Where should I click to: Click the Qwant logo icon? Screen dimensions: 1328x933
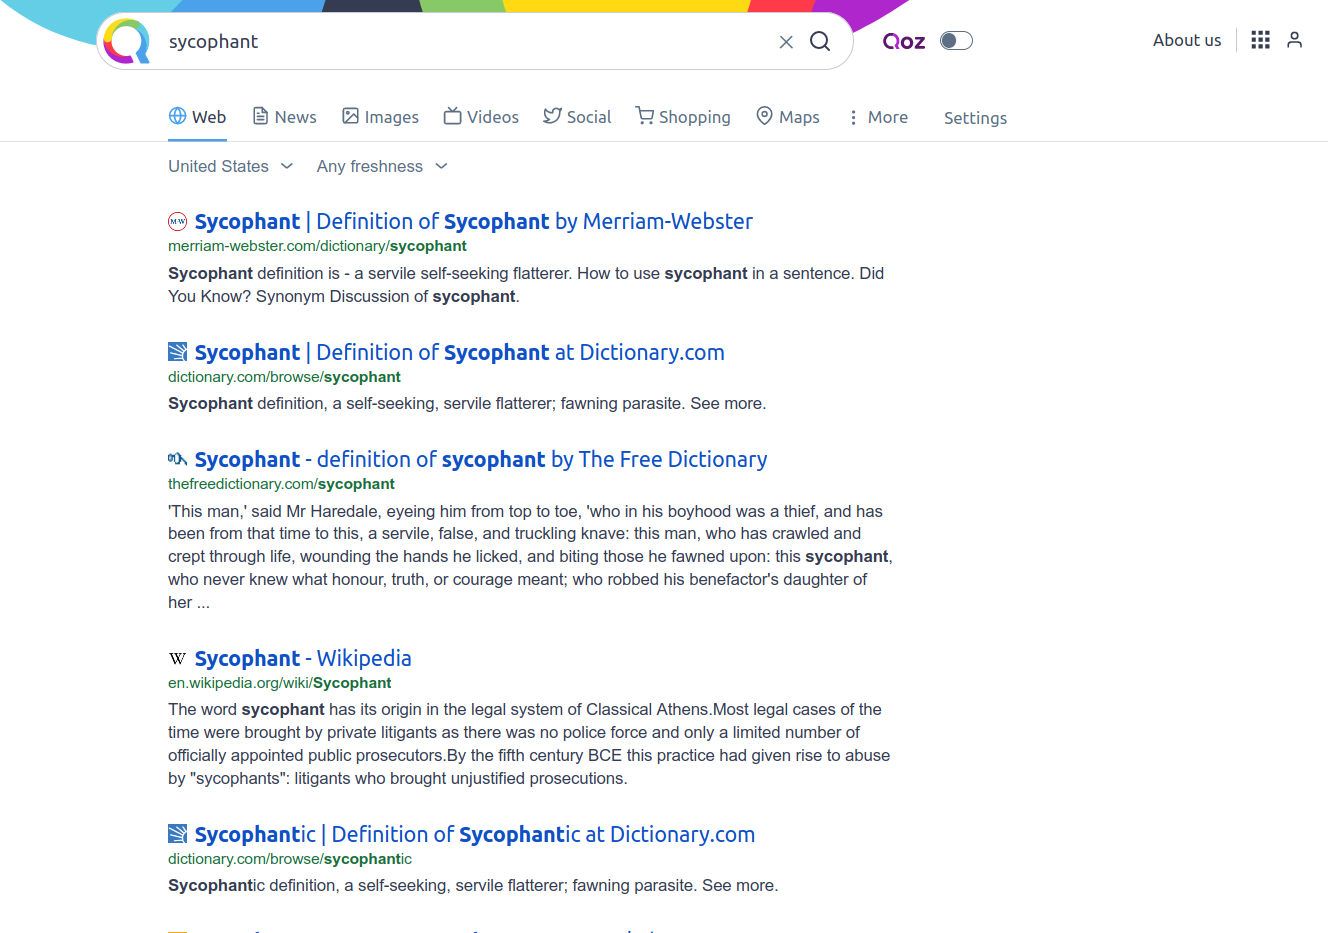point(126,41)
